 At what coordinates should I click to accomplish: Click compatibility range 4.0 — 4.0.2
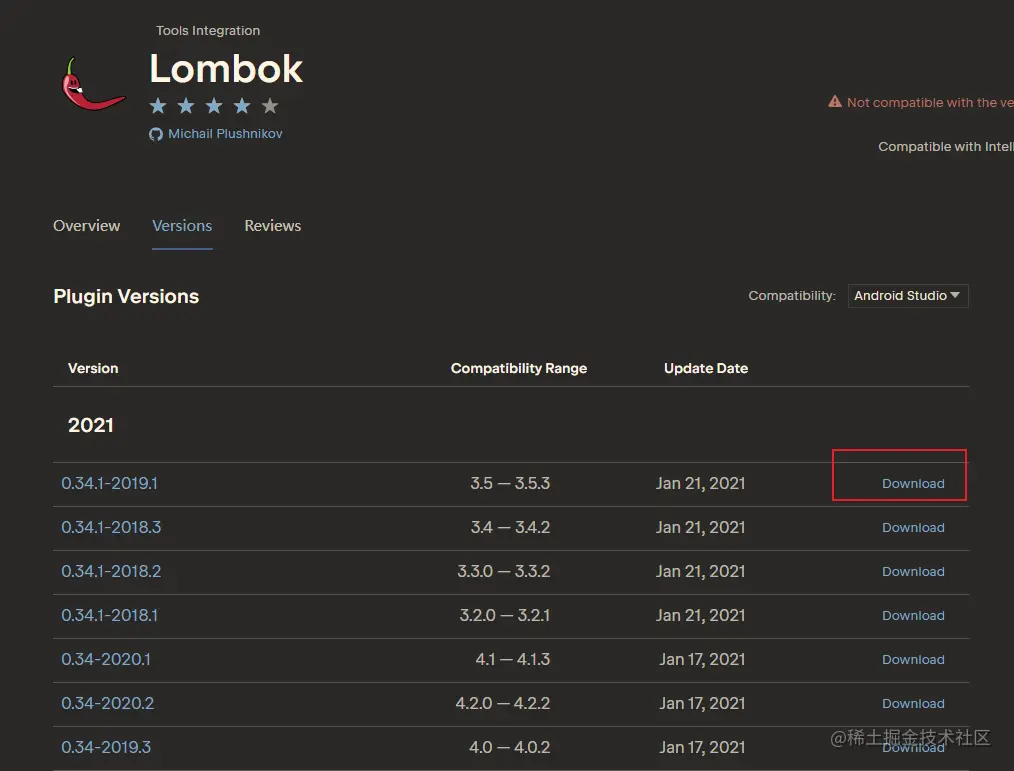point(510,747)
